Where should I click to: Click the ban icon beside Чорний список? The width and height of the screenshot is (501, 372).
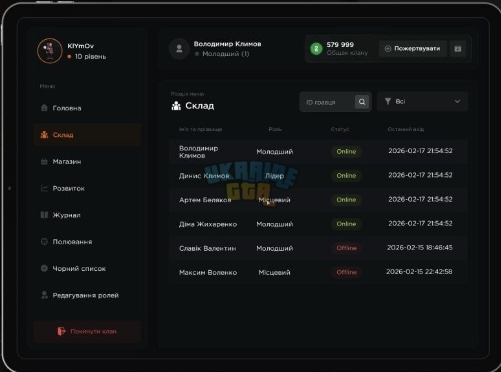pos(44,268)
